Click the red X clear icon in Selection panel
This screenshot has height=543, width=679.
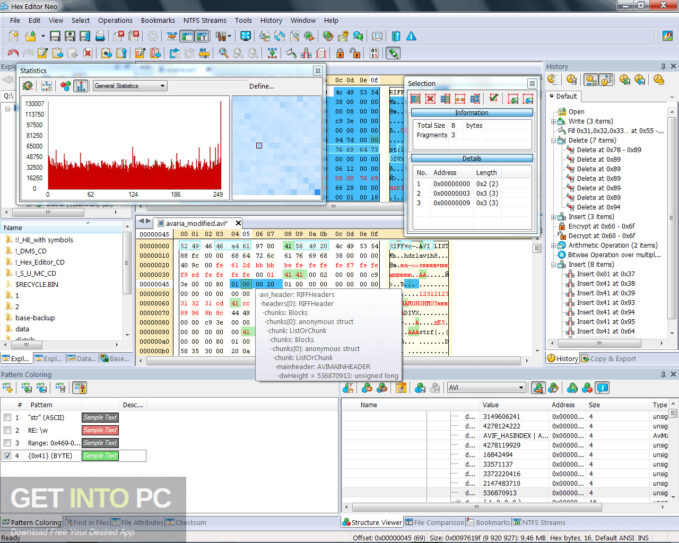(430, 99)
